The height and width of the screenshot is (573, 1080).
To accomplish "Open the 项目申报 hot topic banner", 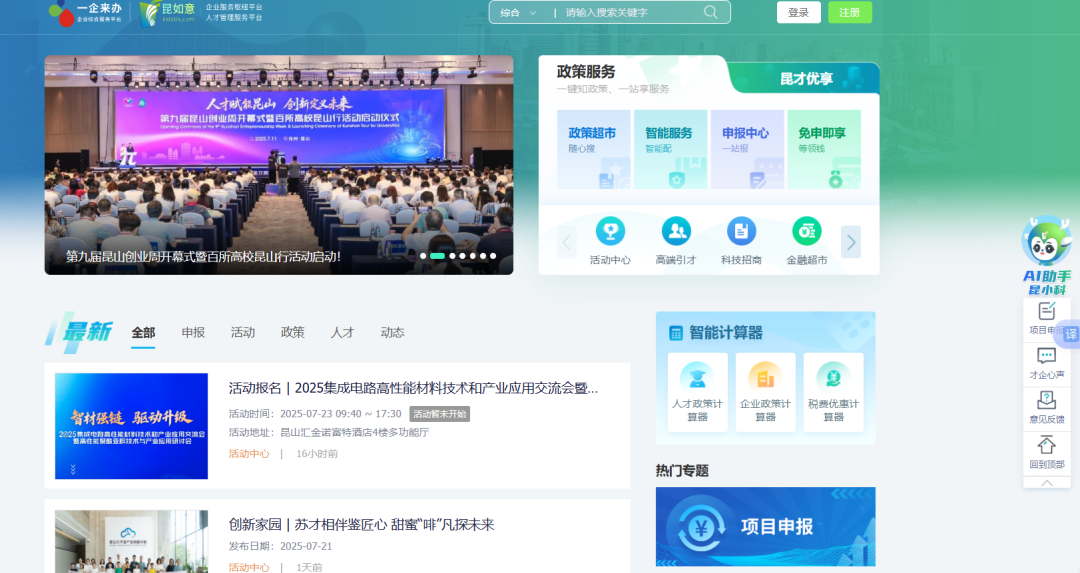I will click(765, 527).
